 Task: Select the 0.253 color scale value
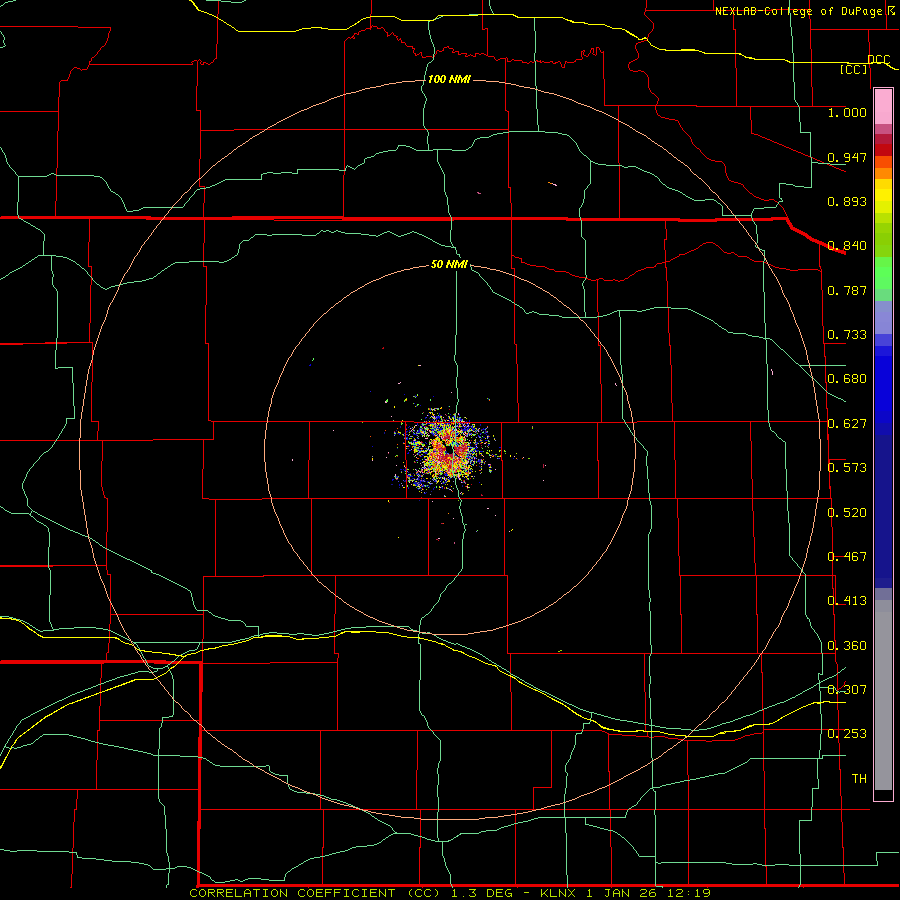click(847, 734)
